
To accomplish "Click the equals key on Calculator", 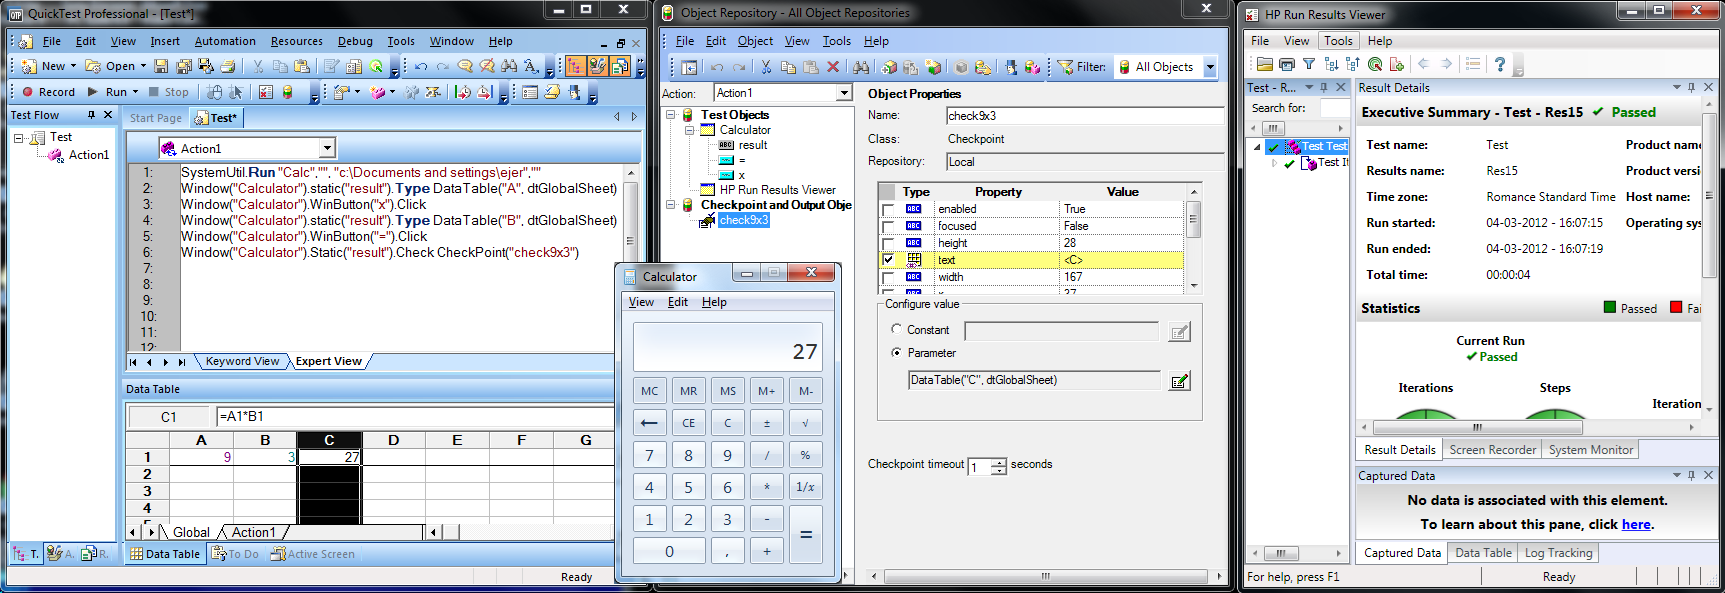I will 806,535.
